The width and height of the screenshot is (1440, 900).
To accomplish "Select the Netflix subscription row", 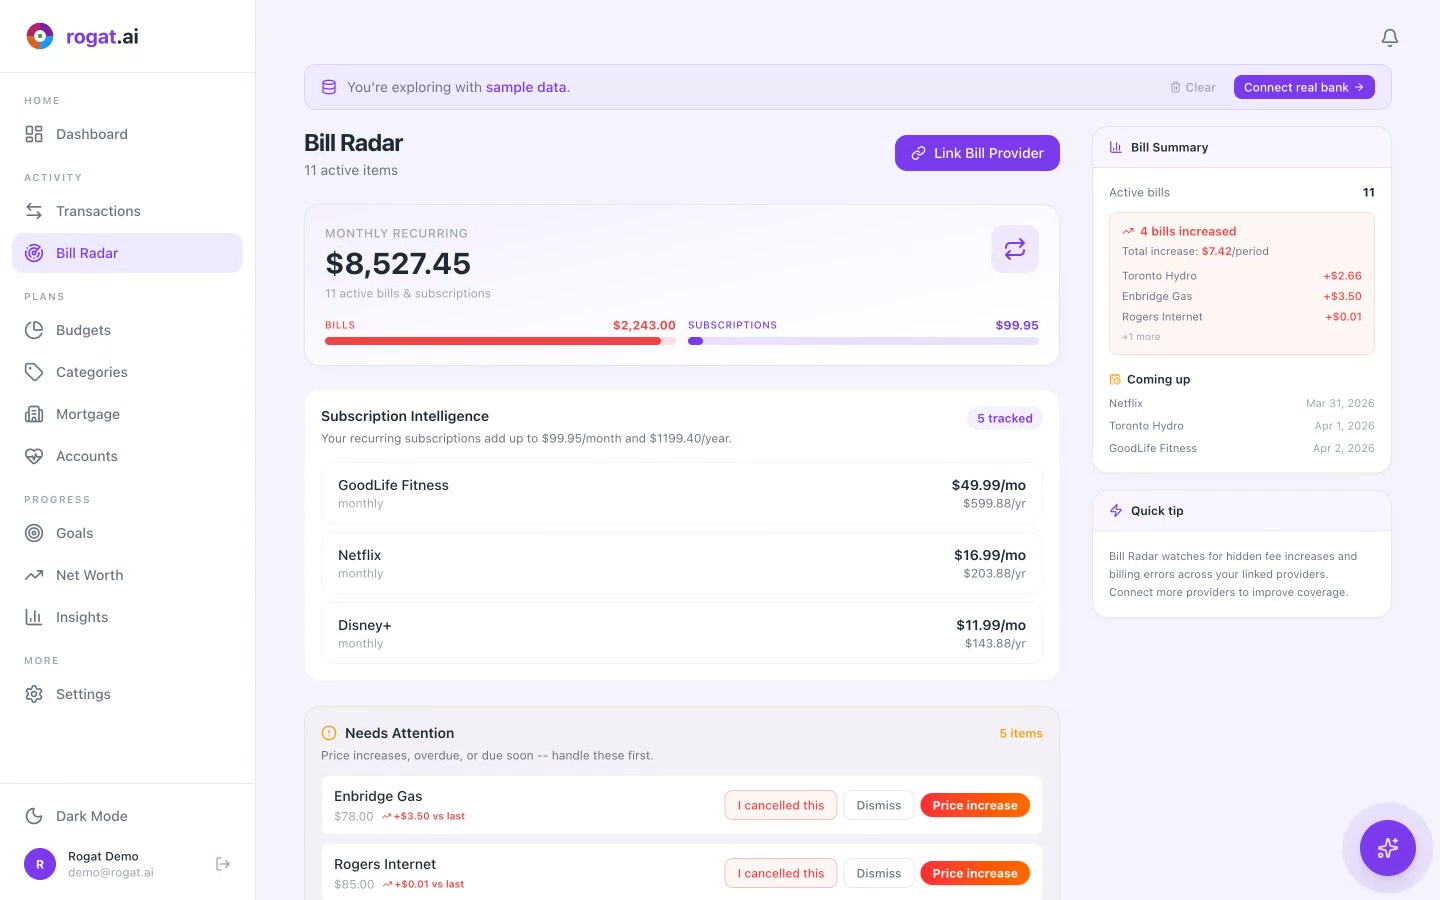I will coord(681,563).
